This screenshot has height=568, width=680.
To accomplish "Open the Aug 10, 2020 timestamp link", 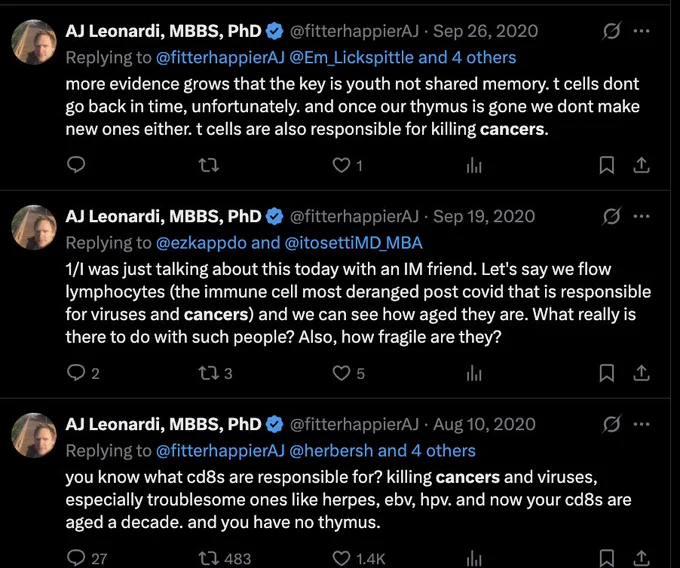I will tap(484, 424).
